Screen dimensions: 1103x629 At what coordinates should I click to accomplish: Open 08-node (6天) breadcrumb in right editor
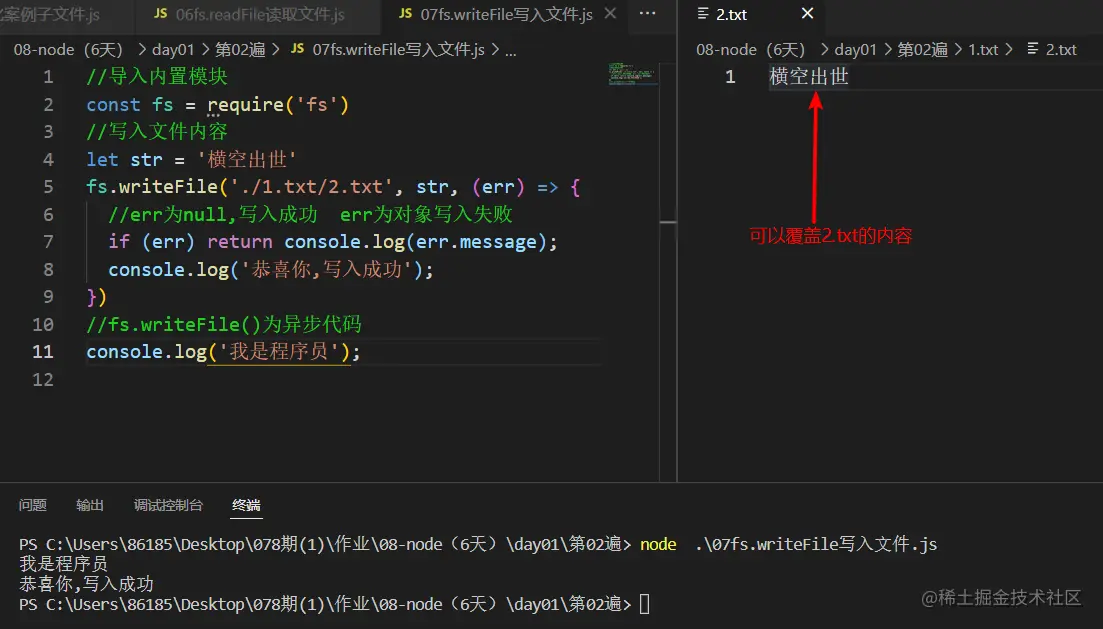(751, 49)
